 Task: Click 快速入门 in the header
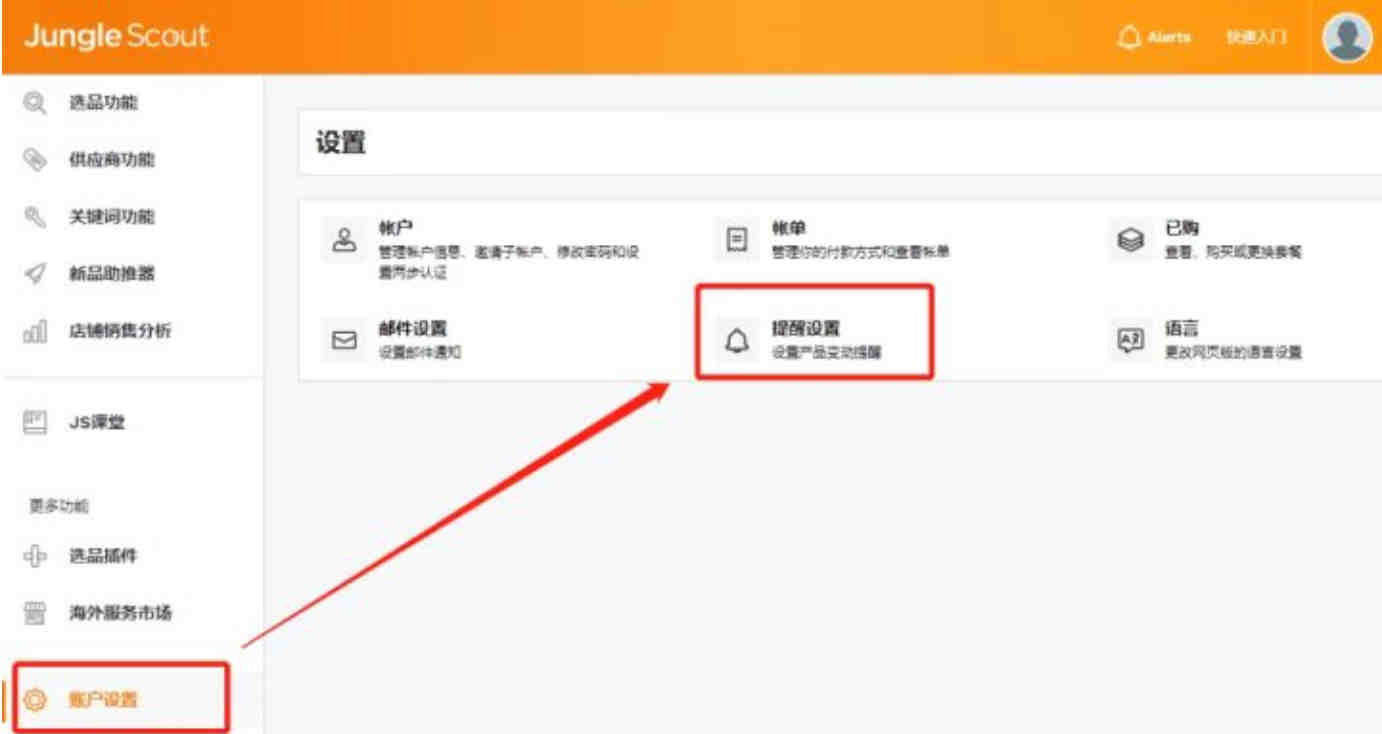click(x=1256, y=38)
